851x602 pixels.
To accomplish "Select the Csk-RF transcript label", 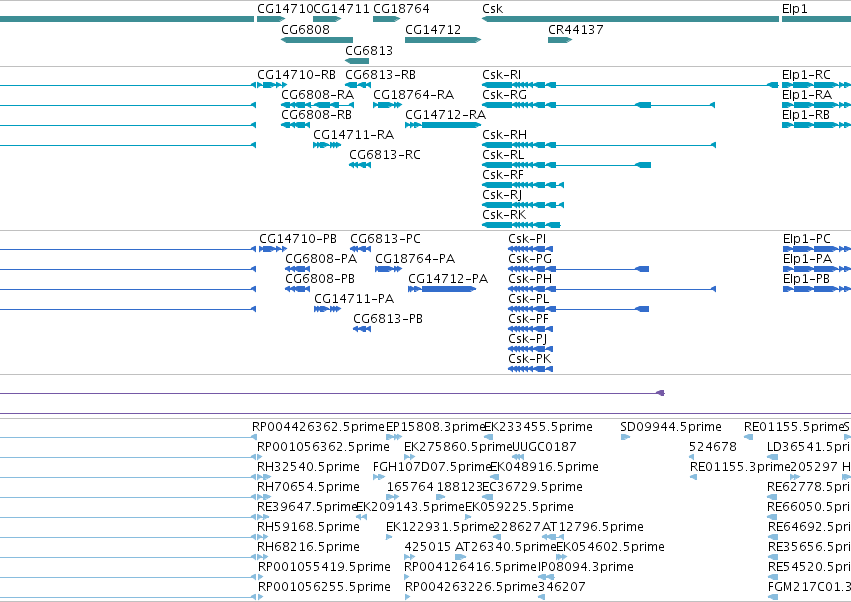I will [503, 175].
